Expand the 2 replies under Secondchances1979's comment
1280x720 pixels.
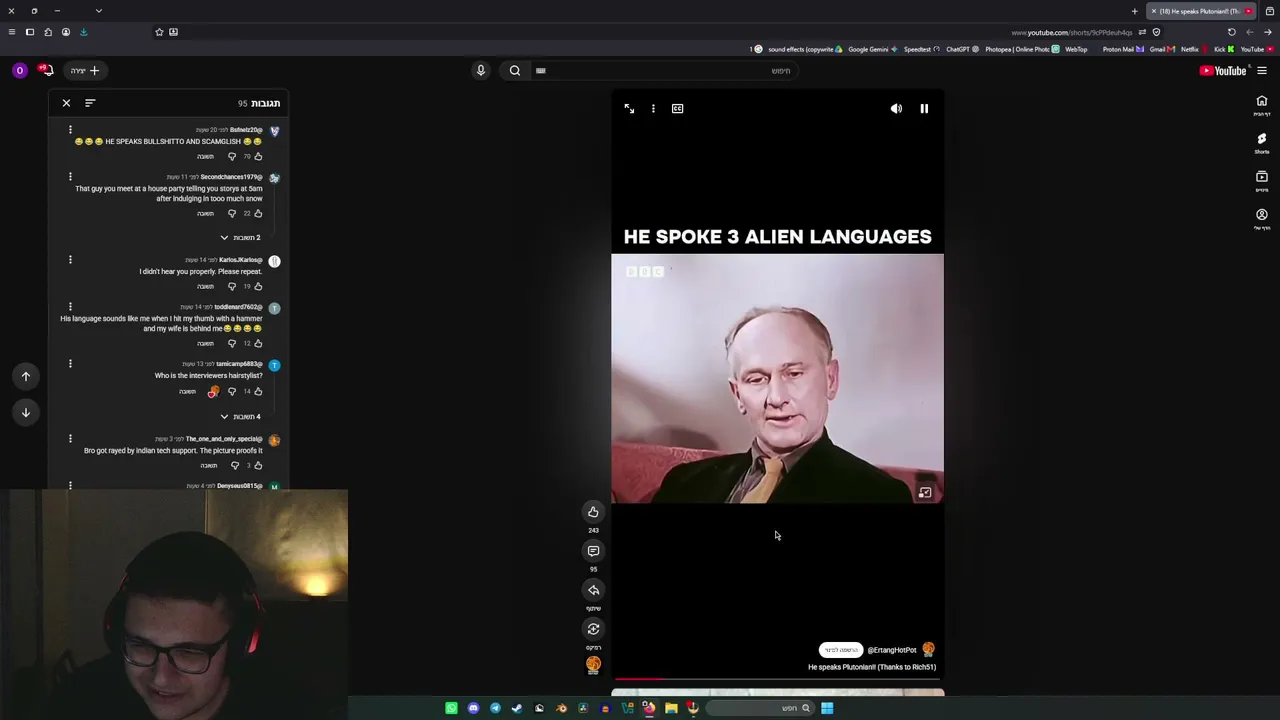pos(241,238)
